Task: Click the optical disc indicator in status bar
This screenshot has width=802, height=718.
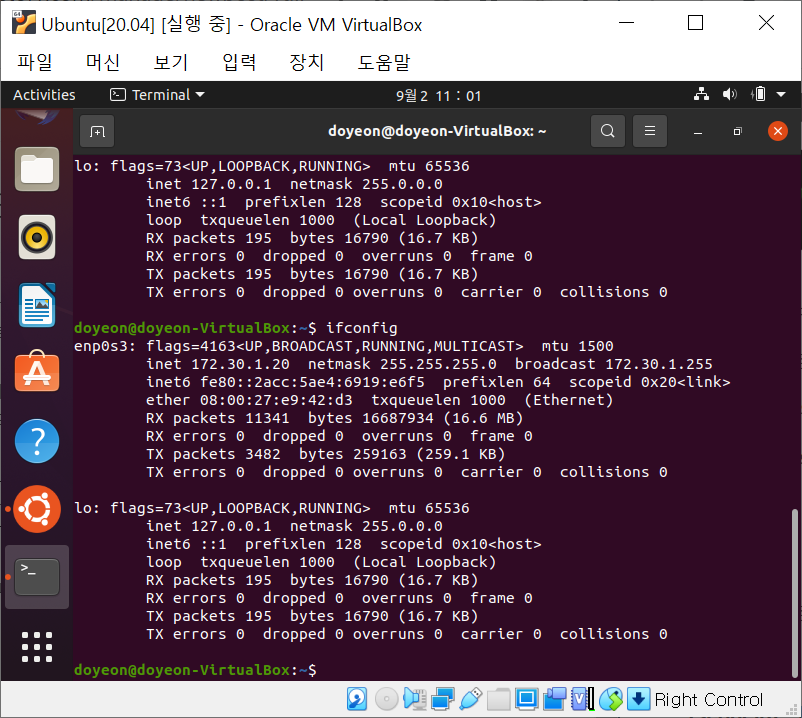Action: coord(386,699)
